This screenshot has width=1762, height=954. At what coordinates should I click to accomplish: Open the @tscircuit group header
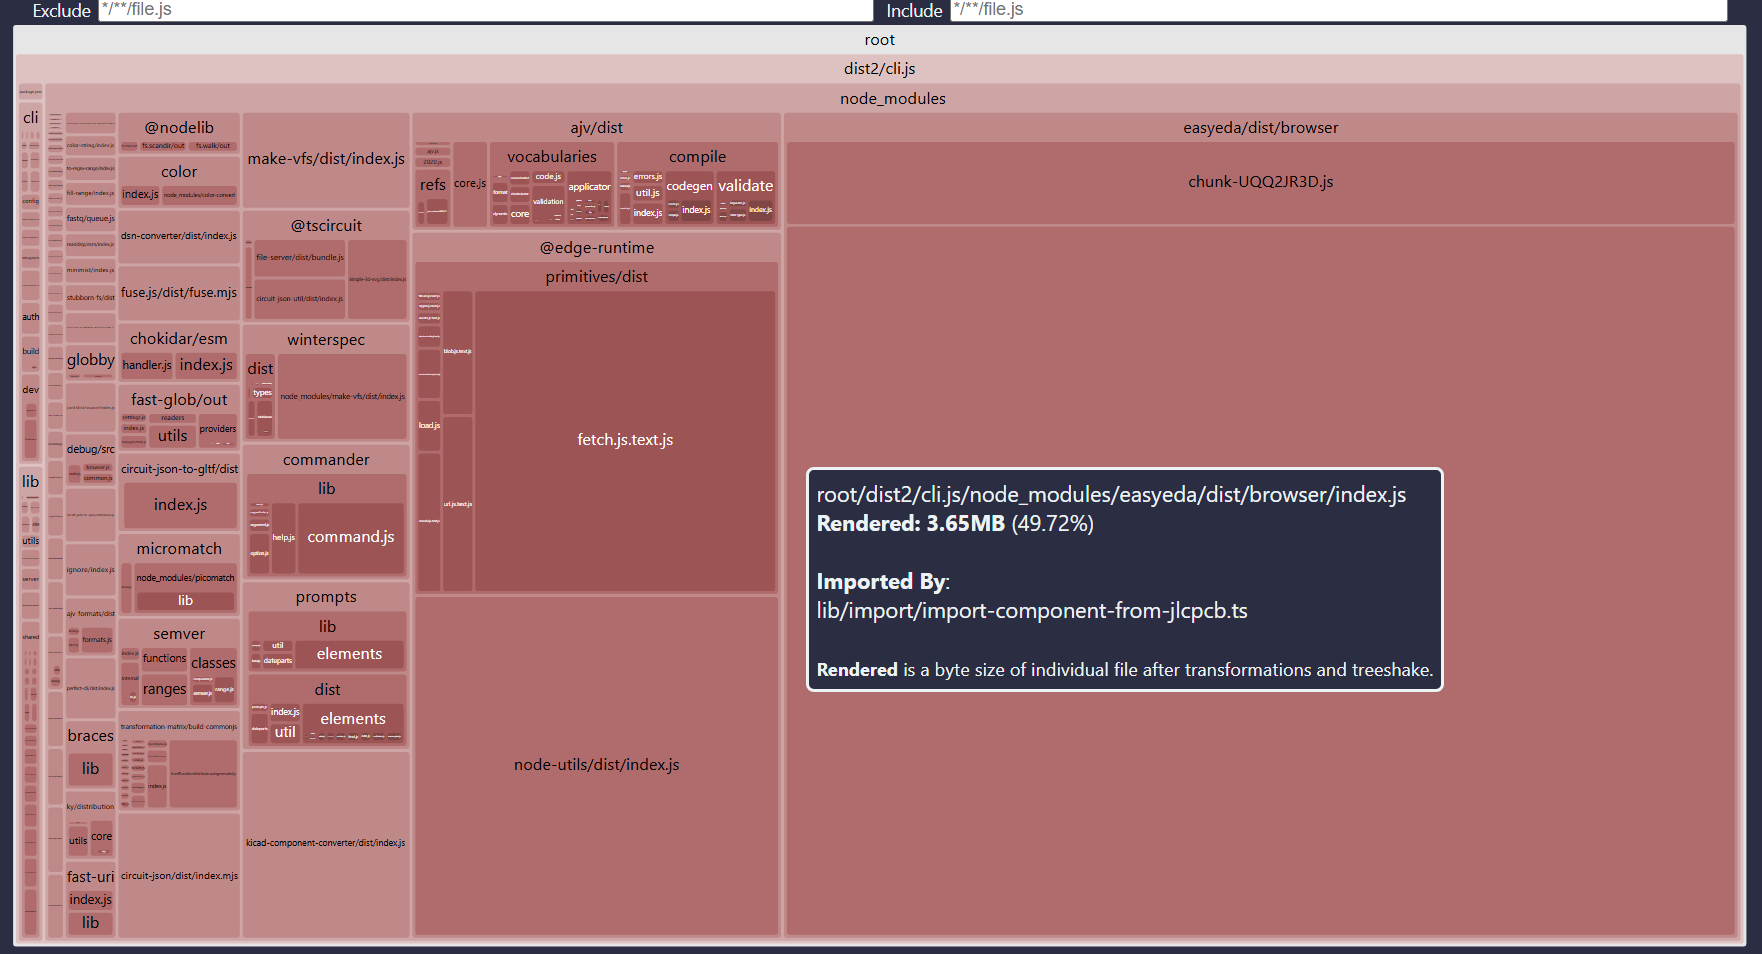click(x=326, y=226)
